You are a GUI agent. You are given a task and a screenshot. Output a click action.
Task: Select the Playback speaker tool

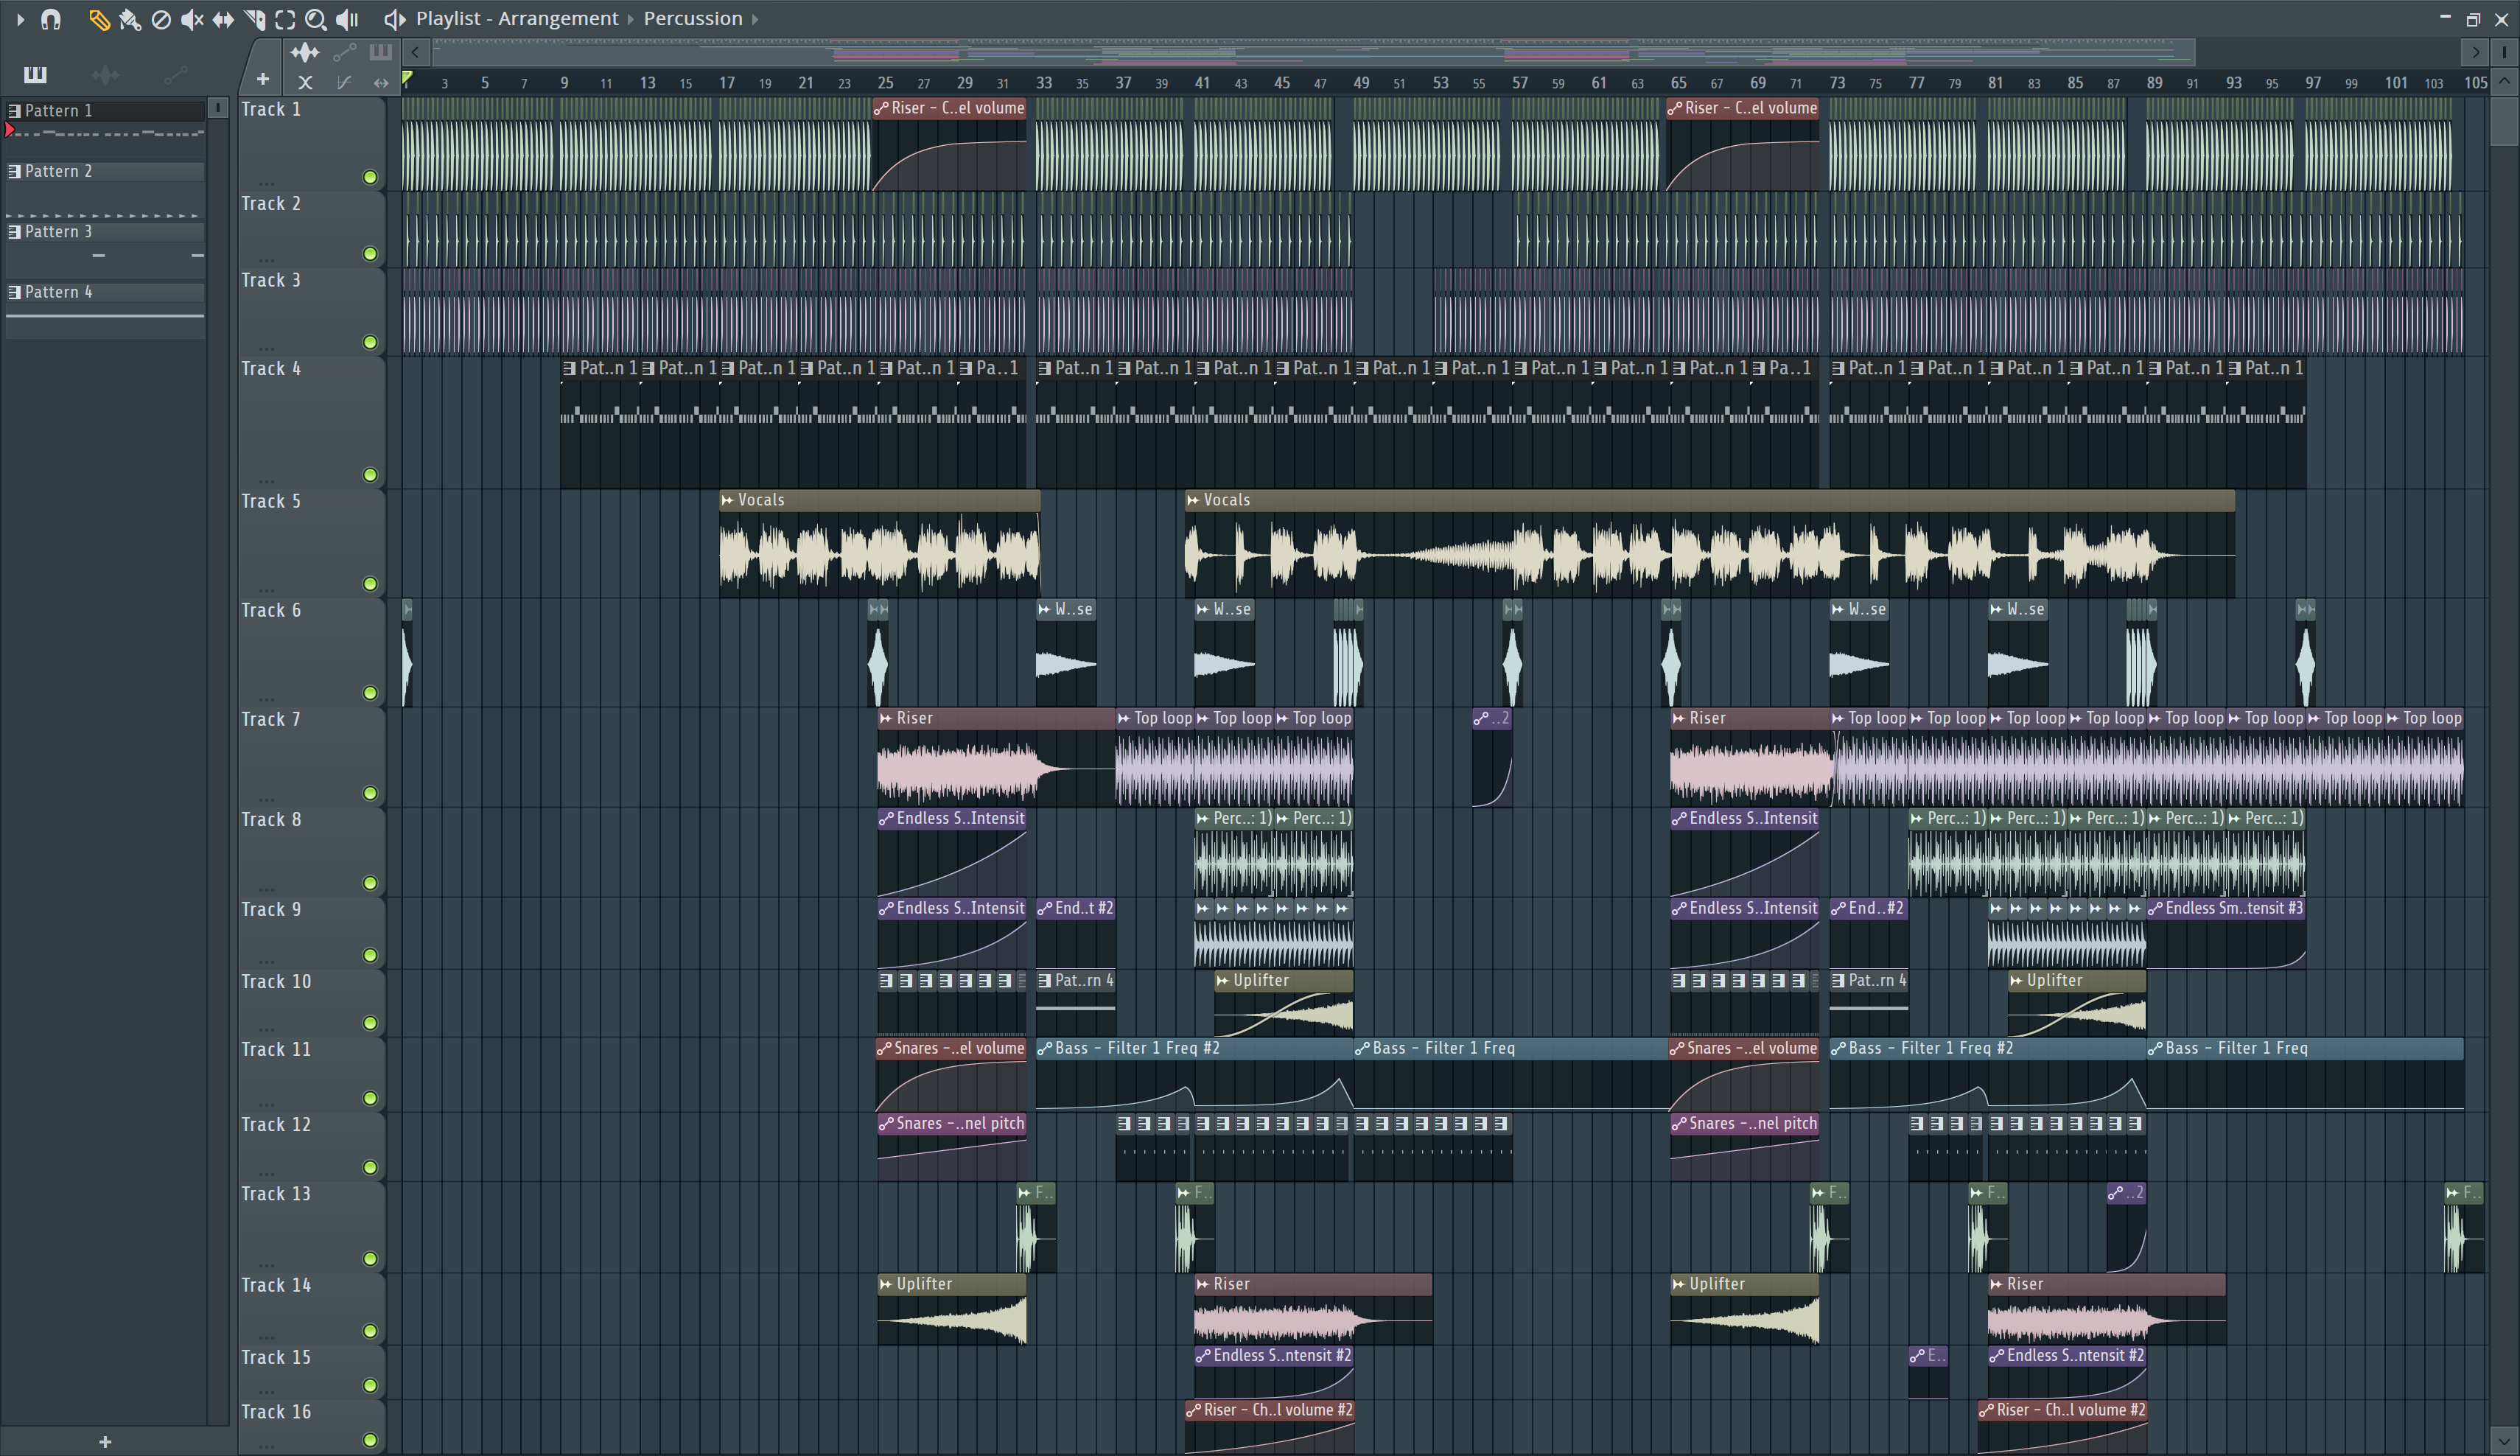pyautogui.click(x=347, y=19)
